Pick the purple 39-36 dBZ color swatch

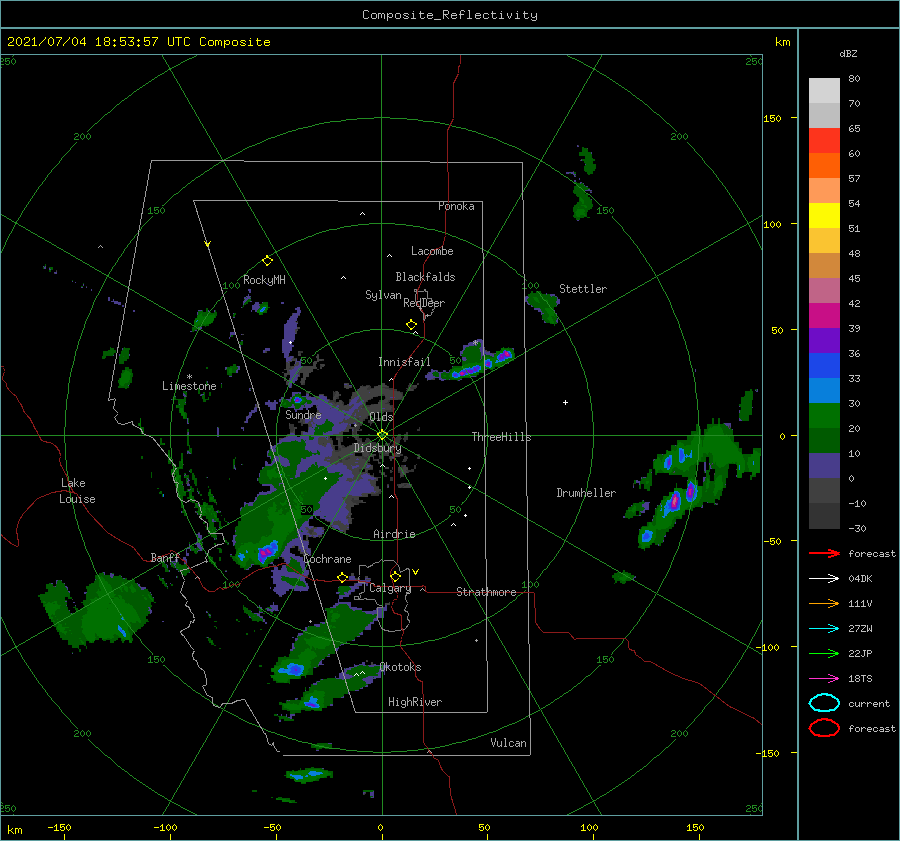tap(824, 341)
